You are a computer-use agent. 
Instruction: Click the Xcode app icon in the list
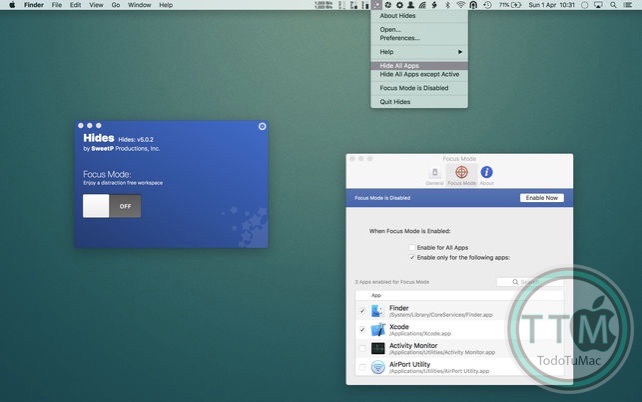(378, 330)
